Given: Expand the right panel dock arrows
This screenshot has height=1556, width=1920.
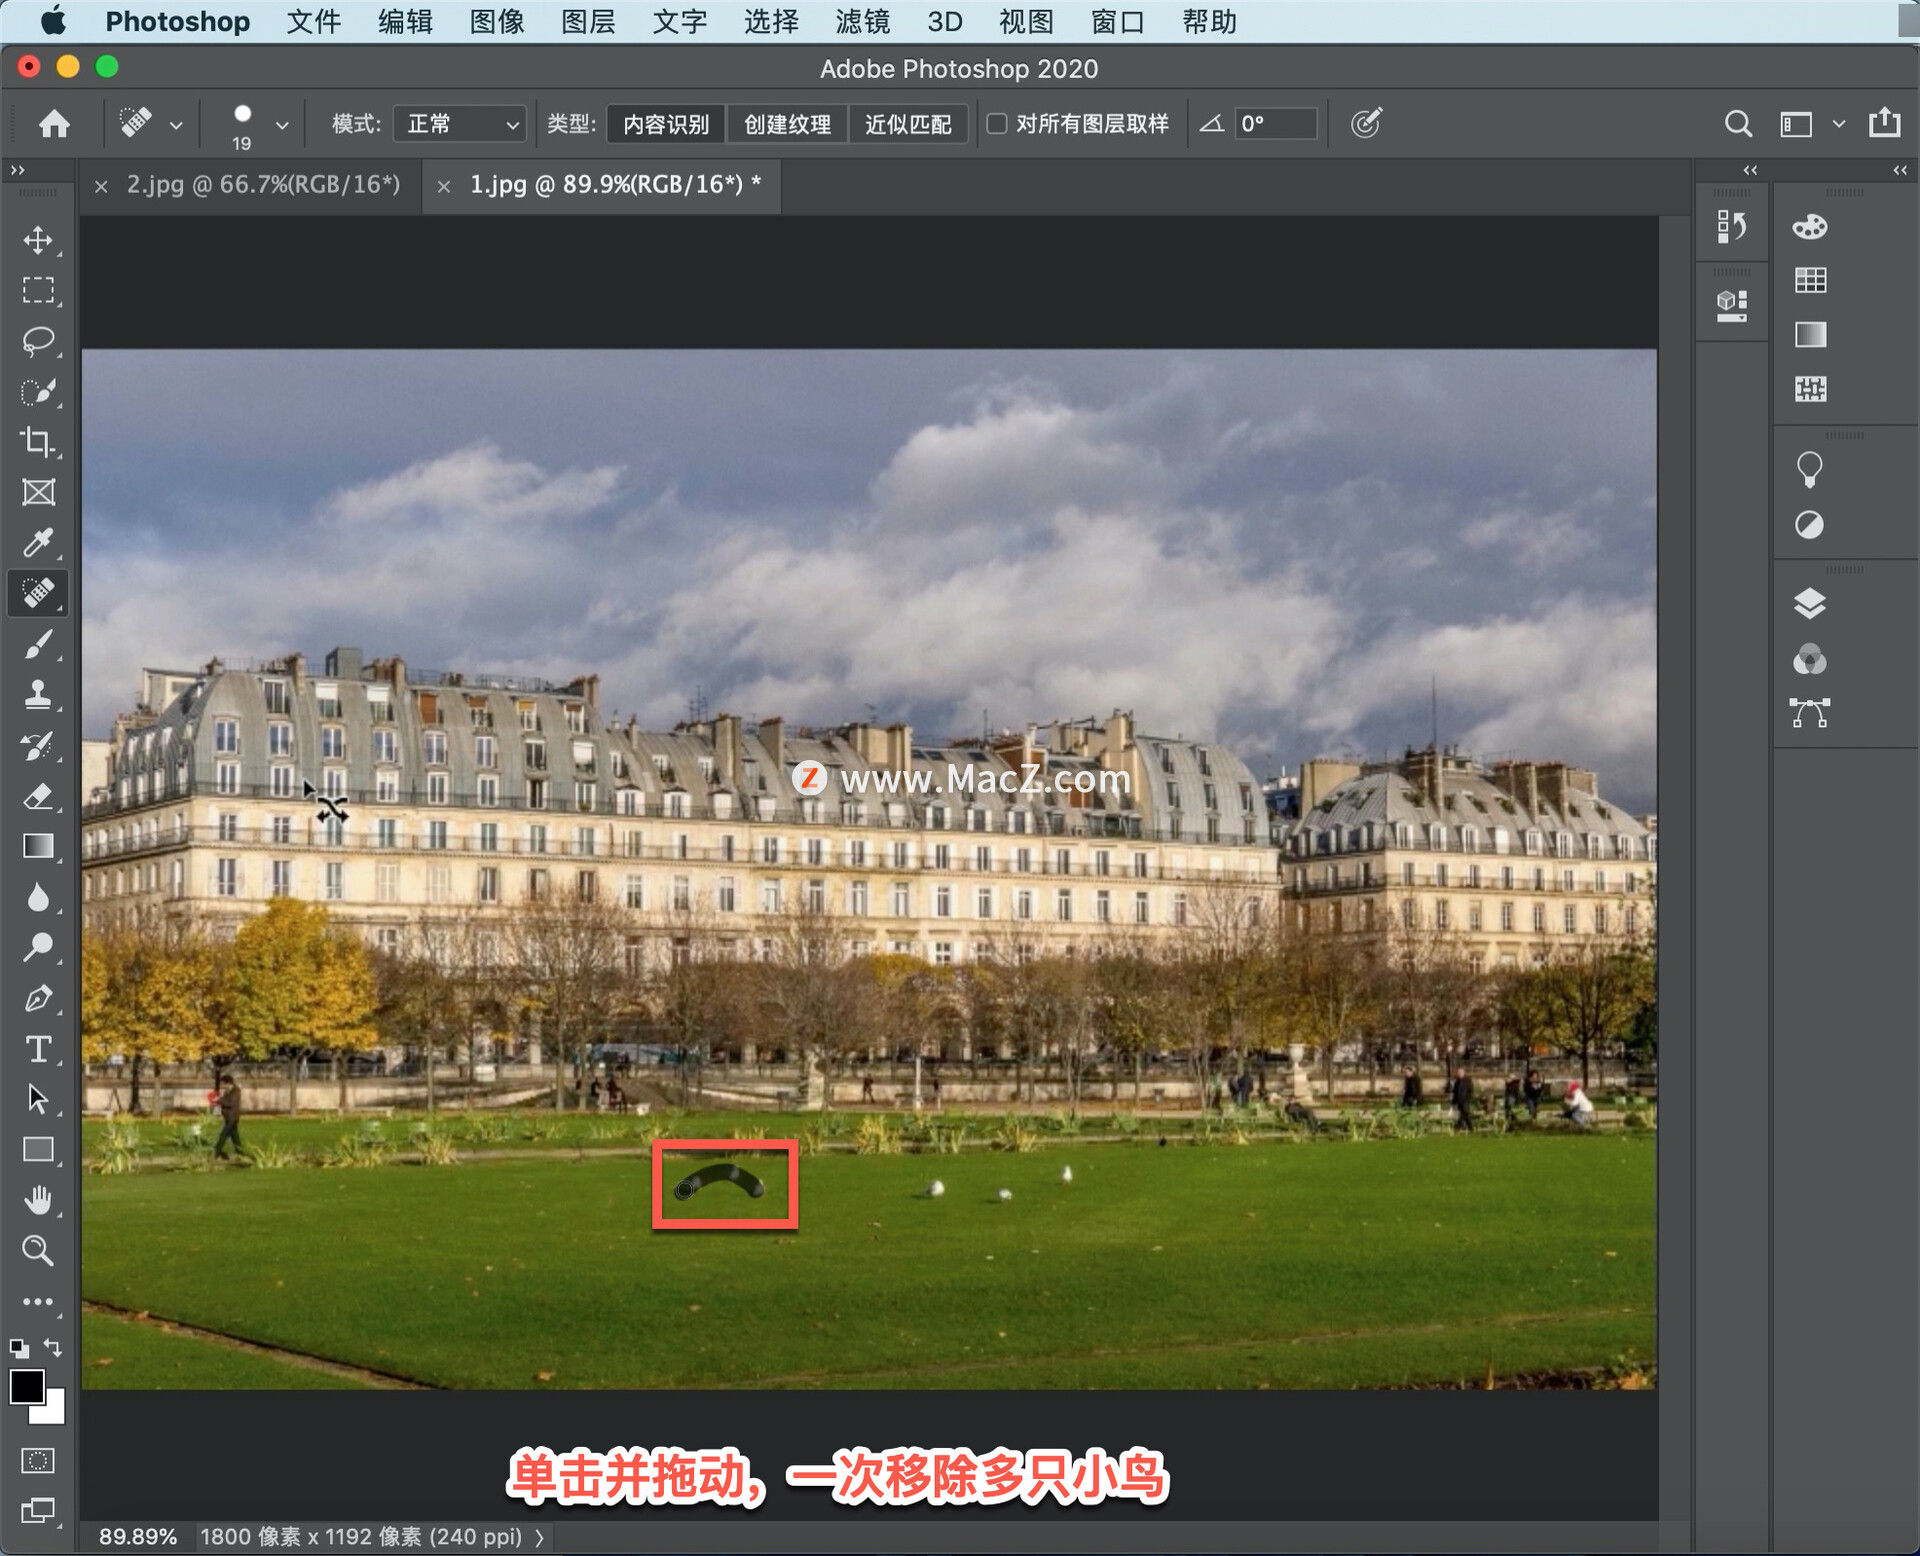Looking at the screenshot, I should 1900,171.
